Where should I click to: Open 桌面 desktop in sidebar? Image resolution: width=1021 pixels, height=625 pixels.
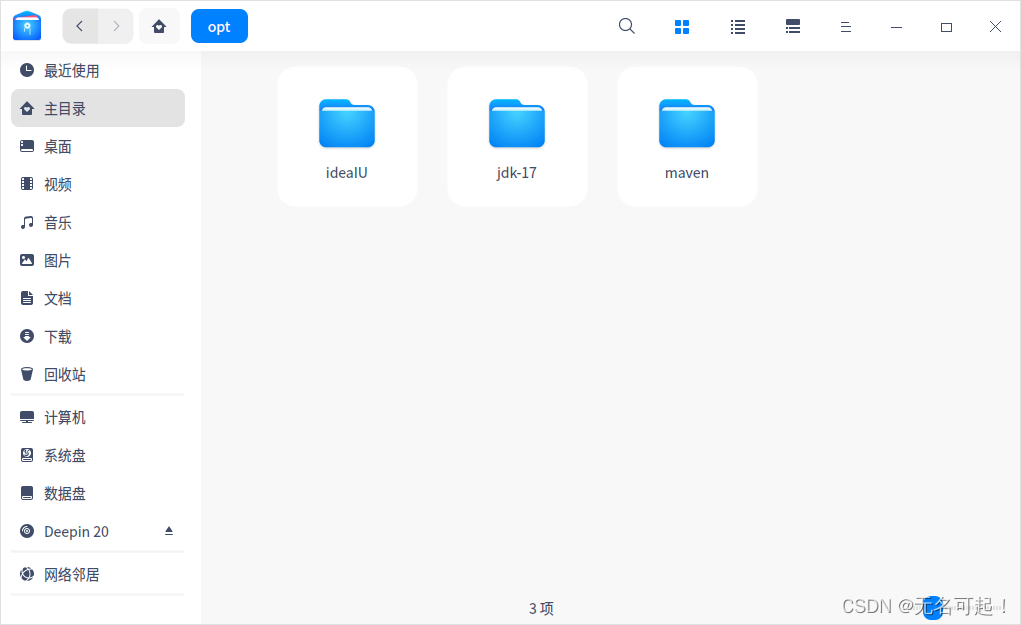tap(98, 146)
